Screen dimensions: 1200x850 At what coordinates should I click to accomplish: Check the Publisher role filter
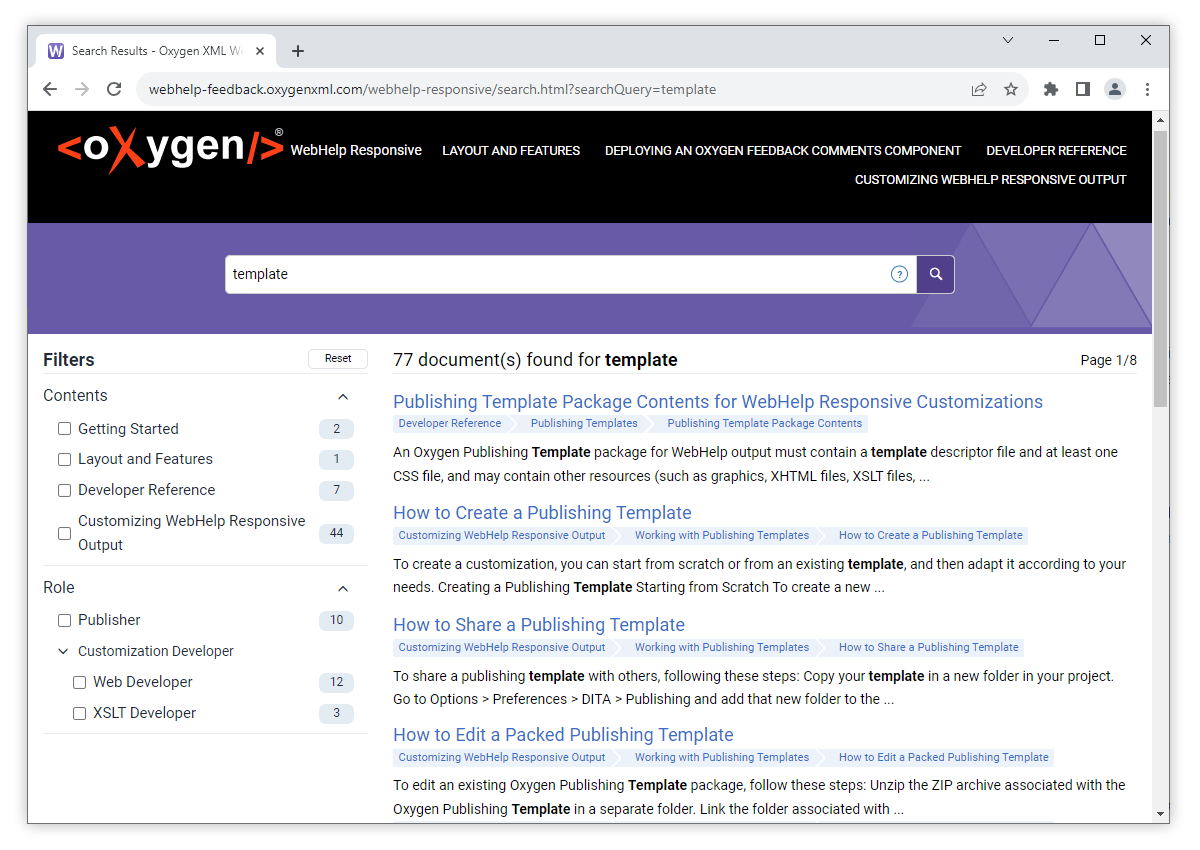pyautogui.click(x=64, y=620)
